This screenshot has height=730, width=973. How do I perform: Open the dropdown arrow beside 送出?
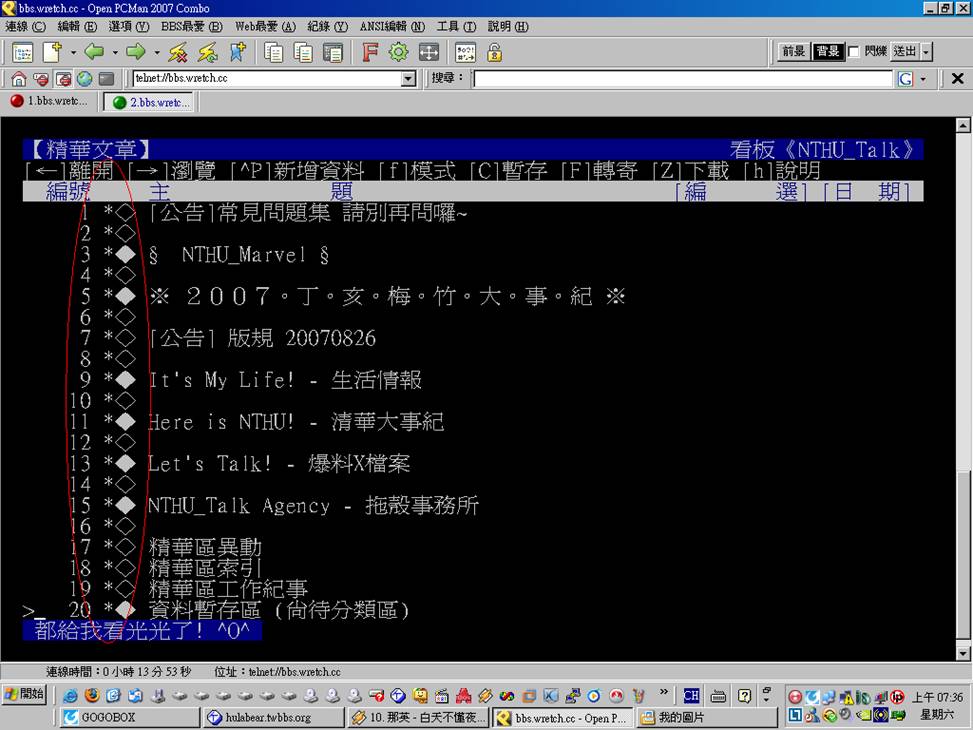point(926,52)
